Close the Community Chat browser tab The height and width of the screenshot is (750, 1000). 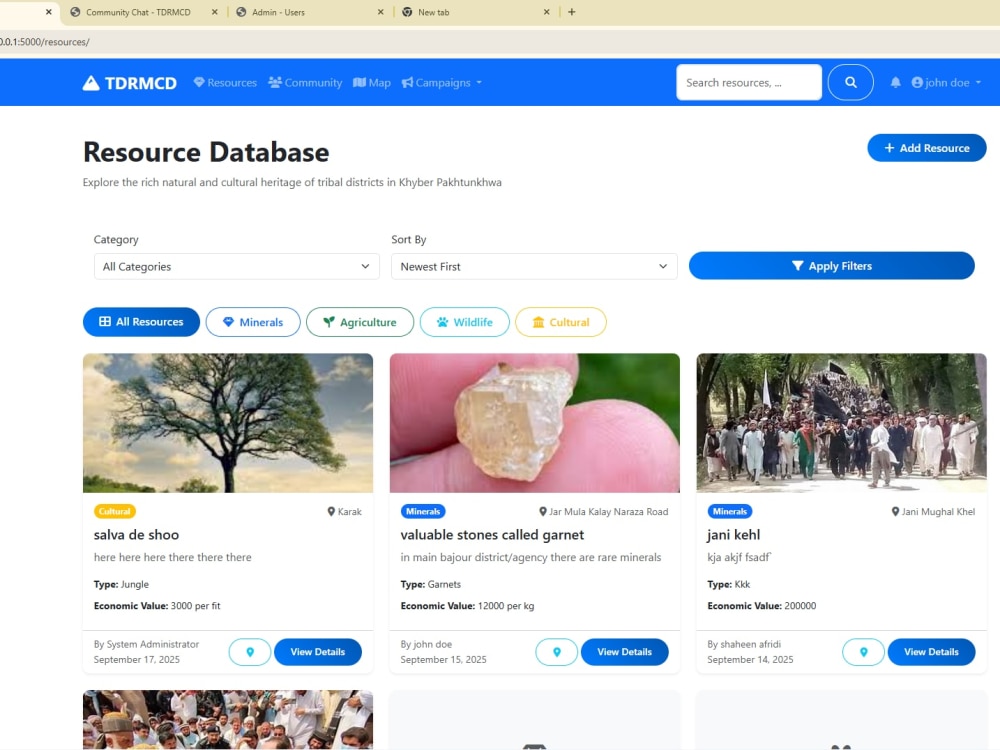(x=214, y=12)
